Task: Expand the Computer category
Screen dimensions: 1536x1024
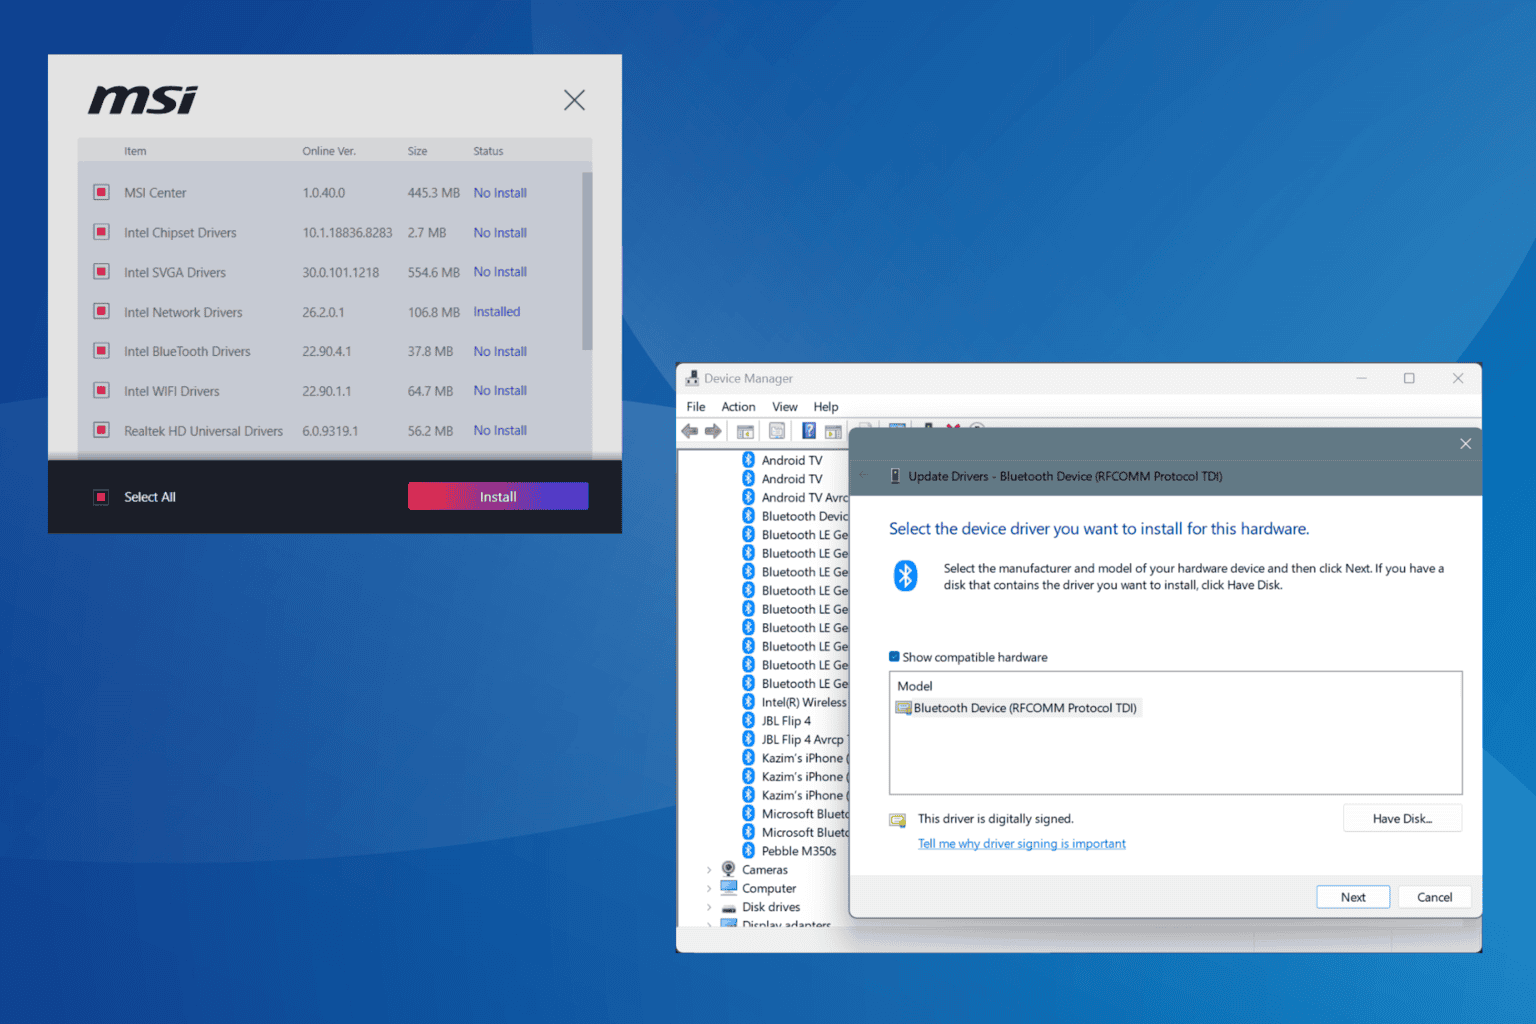Action: click(709, 889)
